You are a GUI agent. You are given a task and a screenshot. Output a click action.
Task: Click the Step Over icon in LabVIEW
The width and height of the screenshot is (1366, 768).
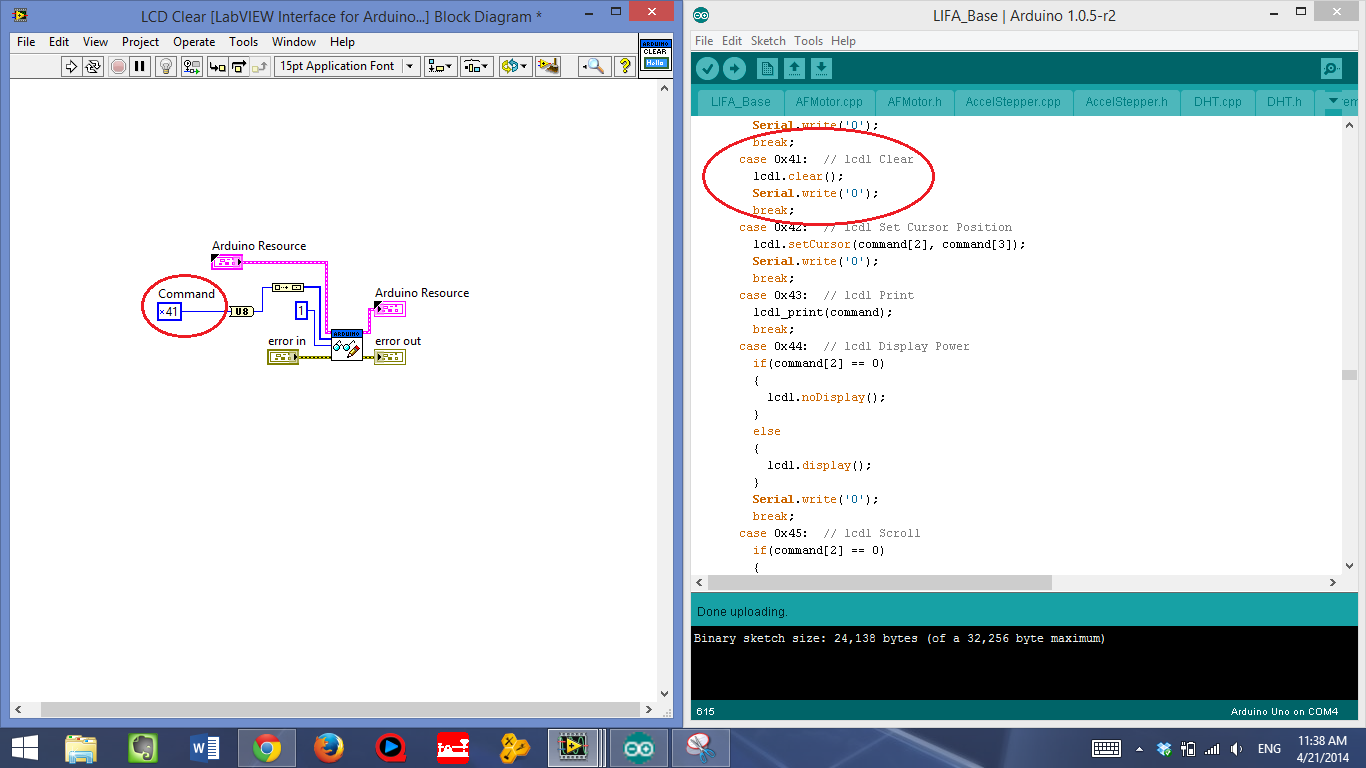coord(239,66)
